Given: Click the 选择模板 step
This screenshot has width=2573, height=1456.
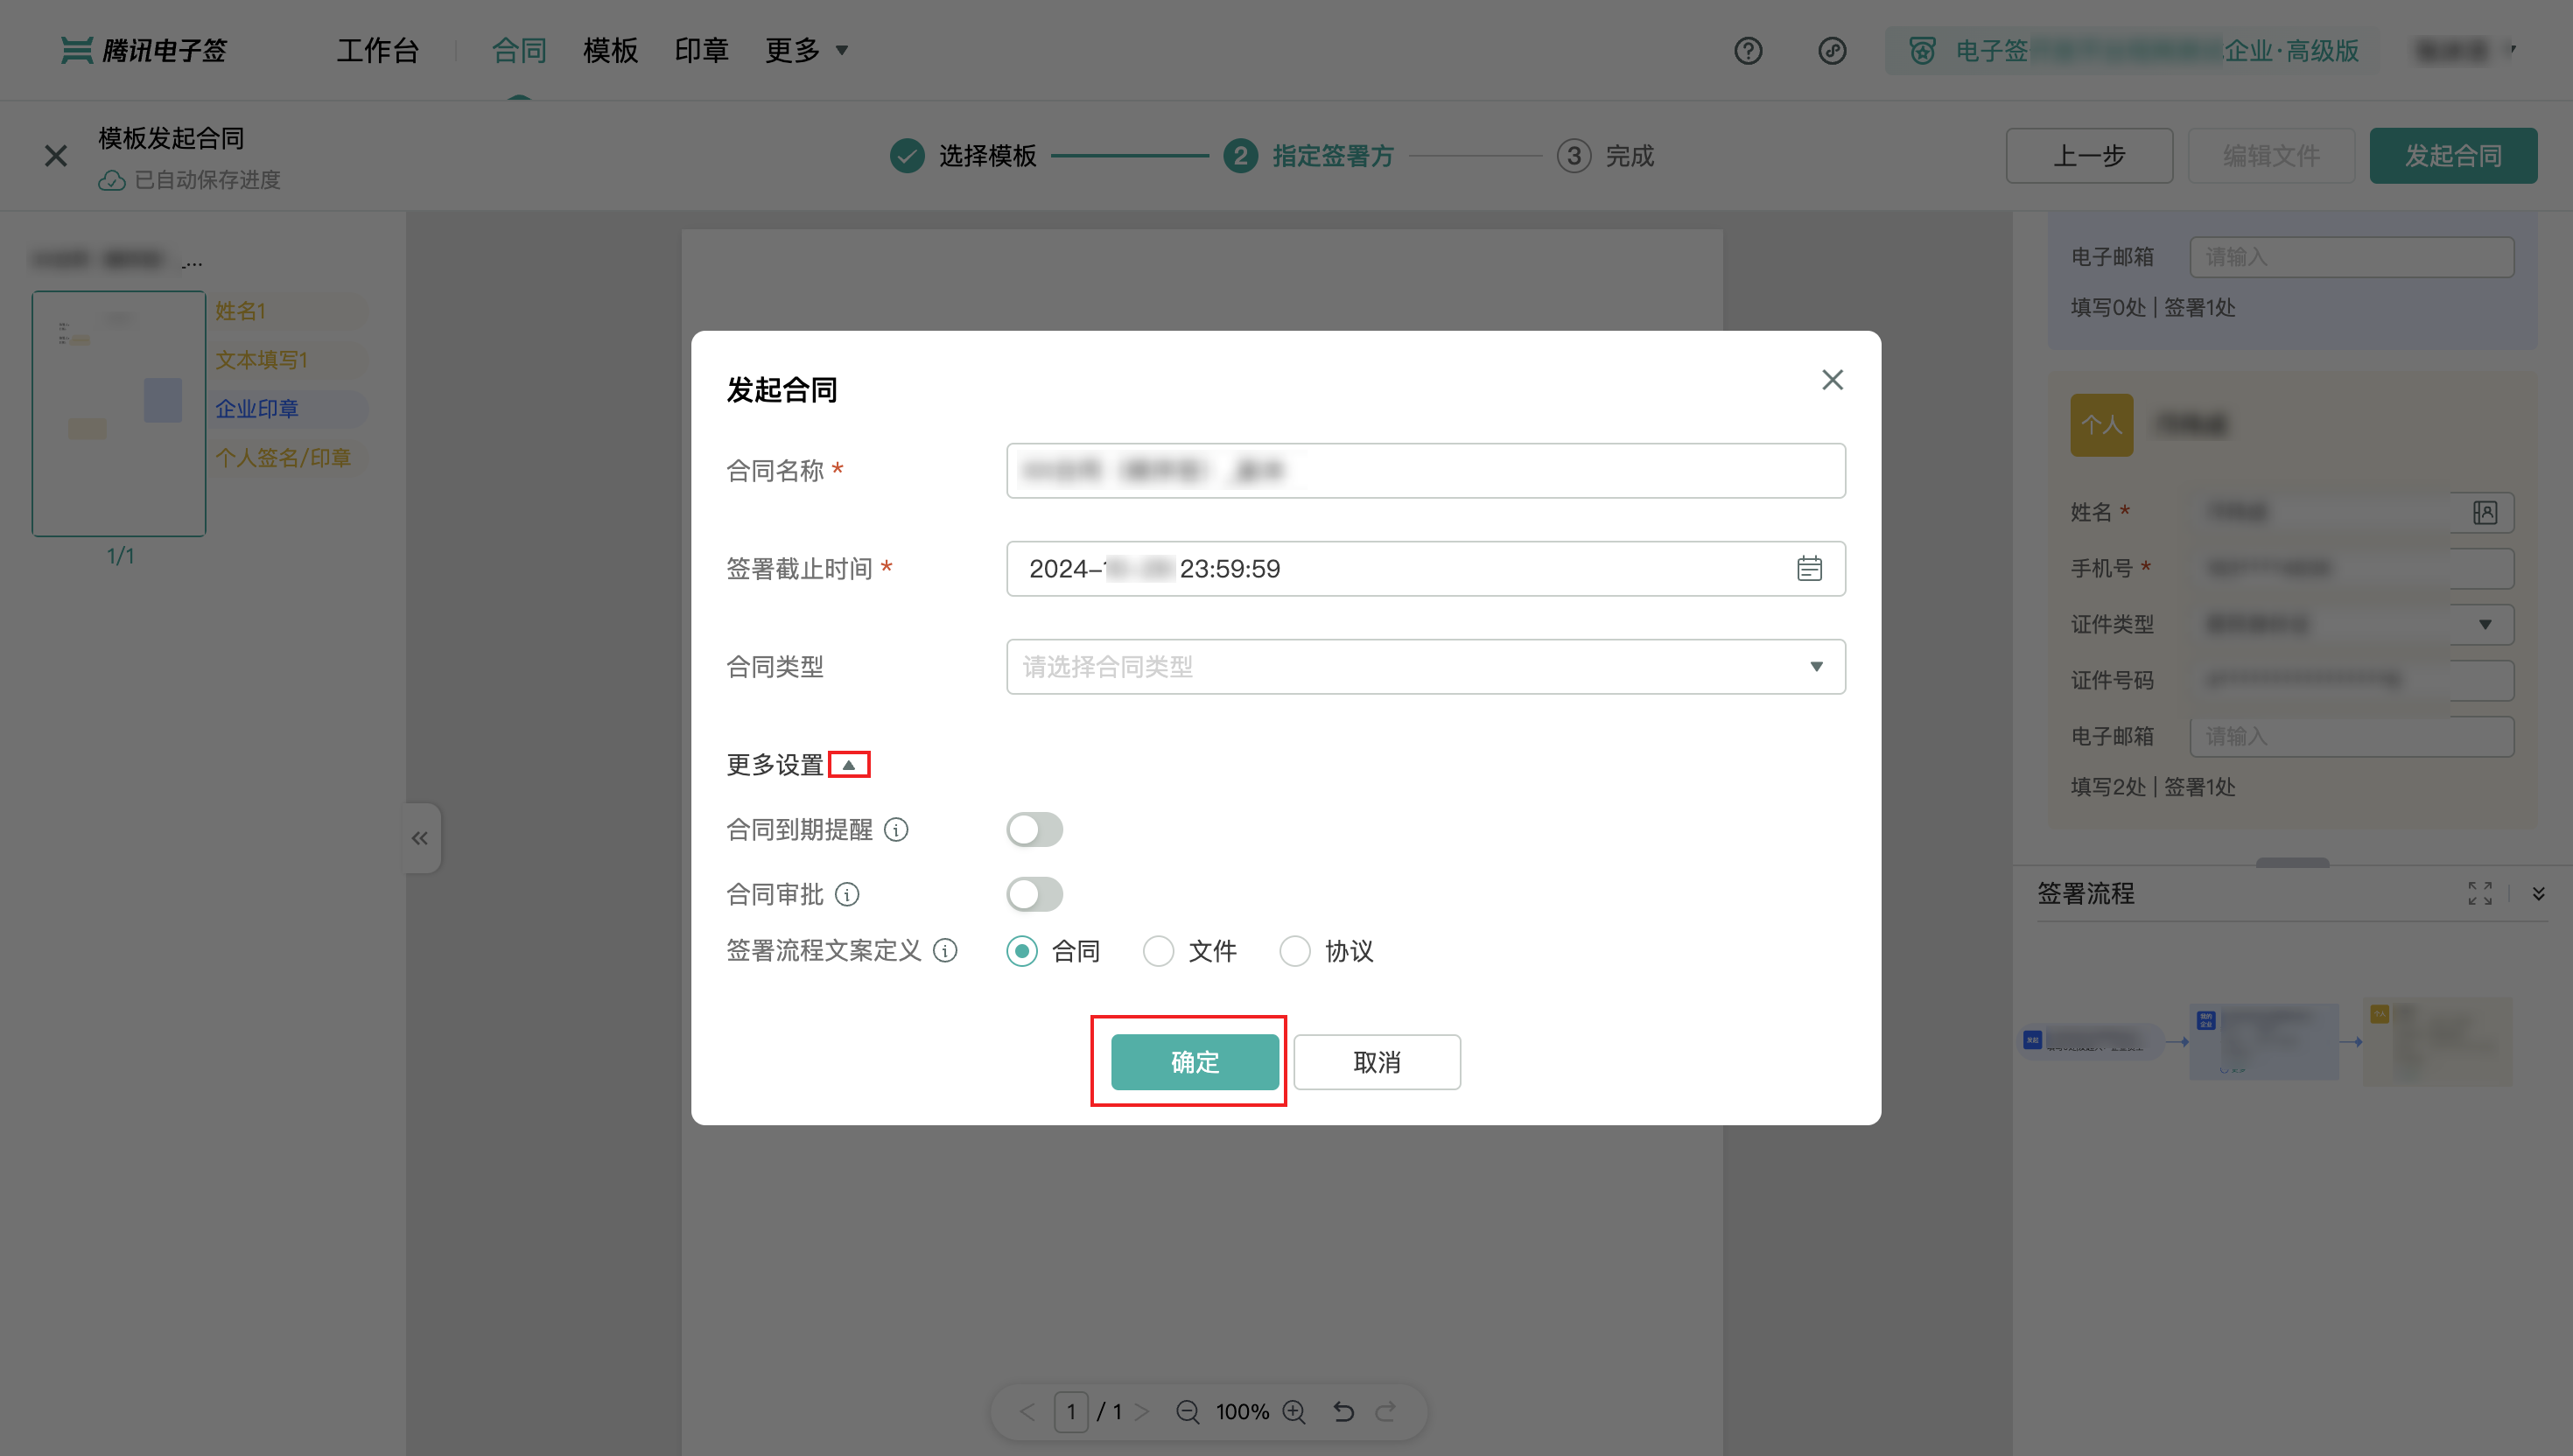Looking at the screenshot, I should click(963, 156).
